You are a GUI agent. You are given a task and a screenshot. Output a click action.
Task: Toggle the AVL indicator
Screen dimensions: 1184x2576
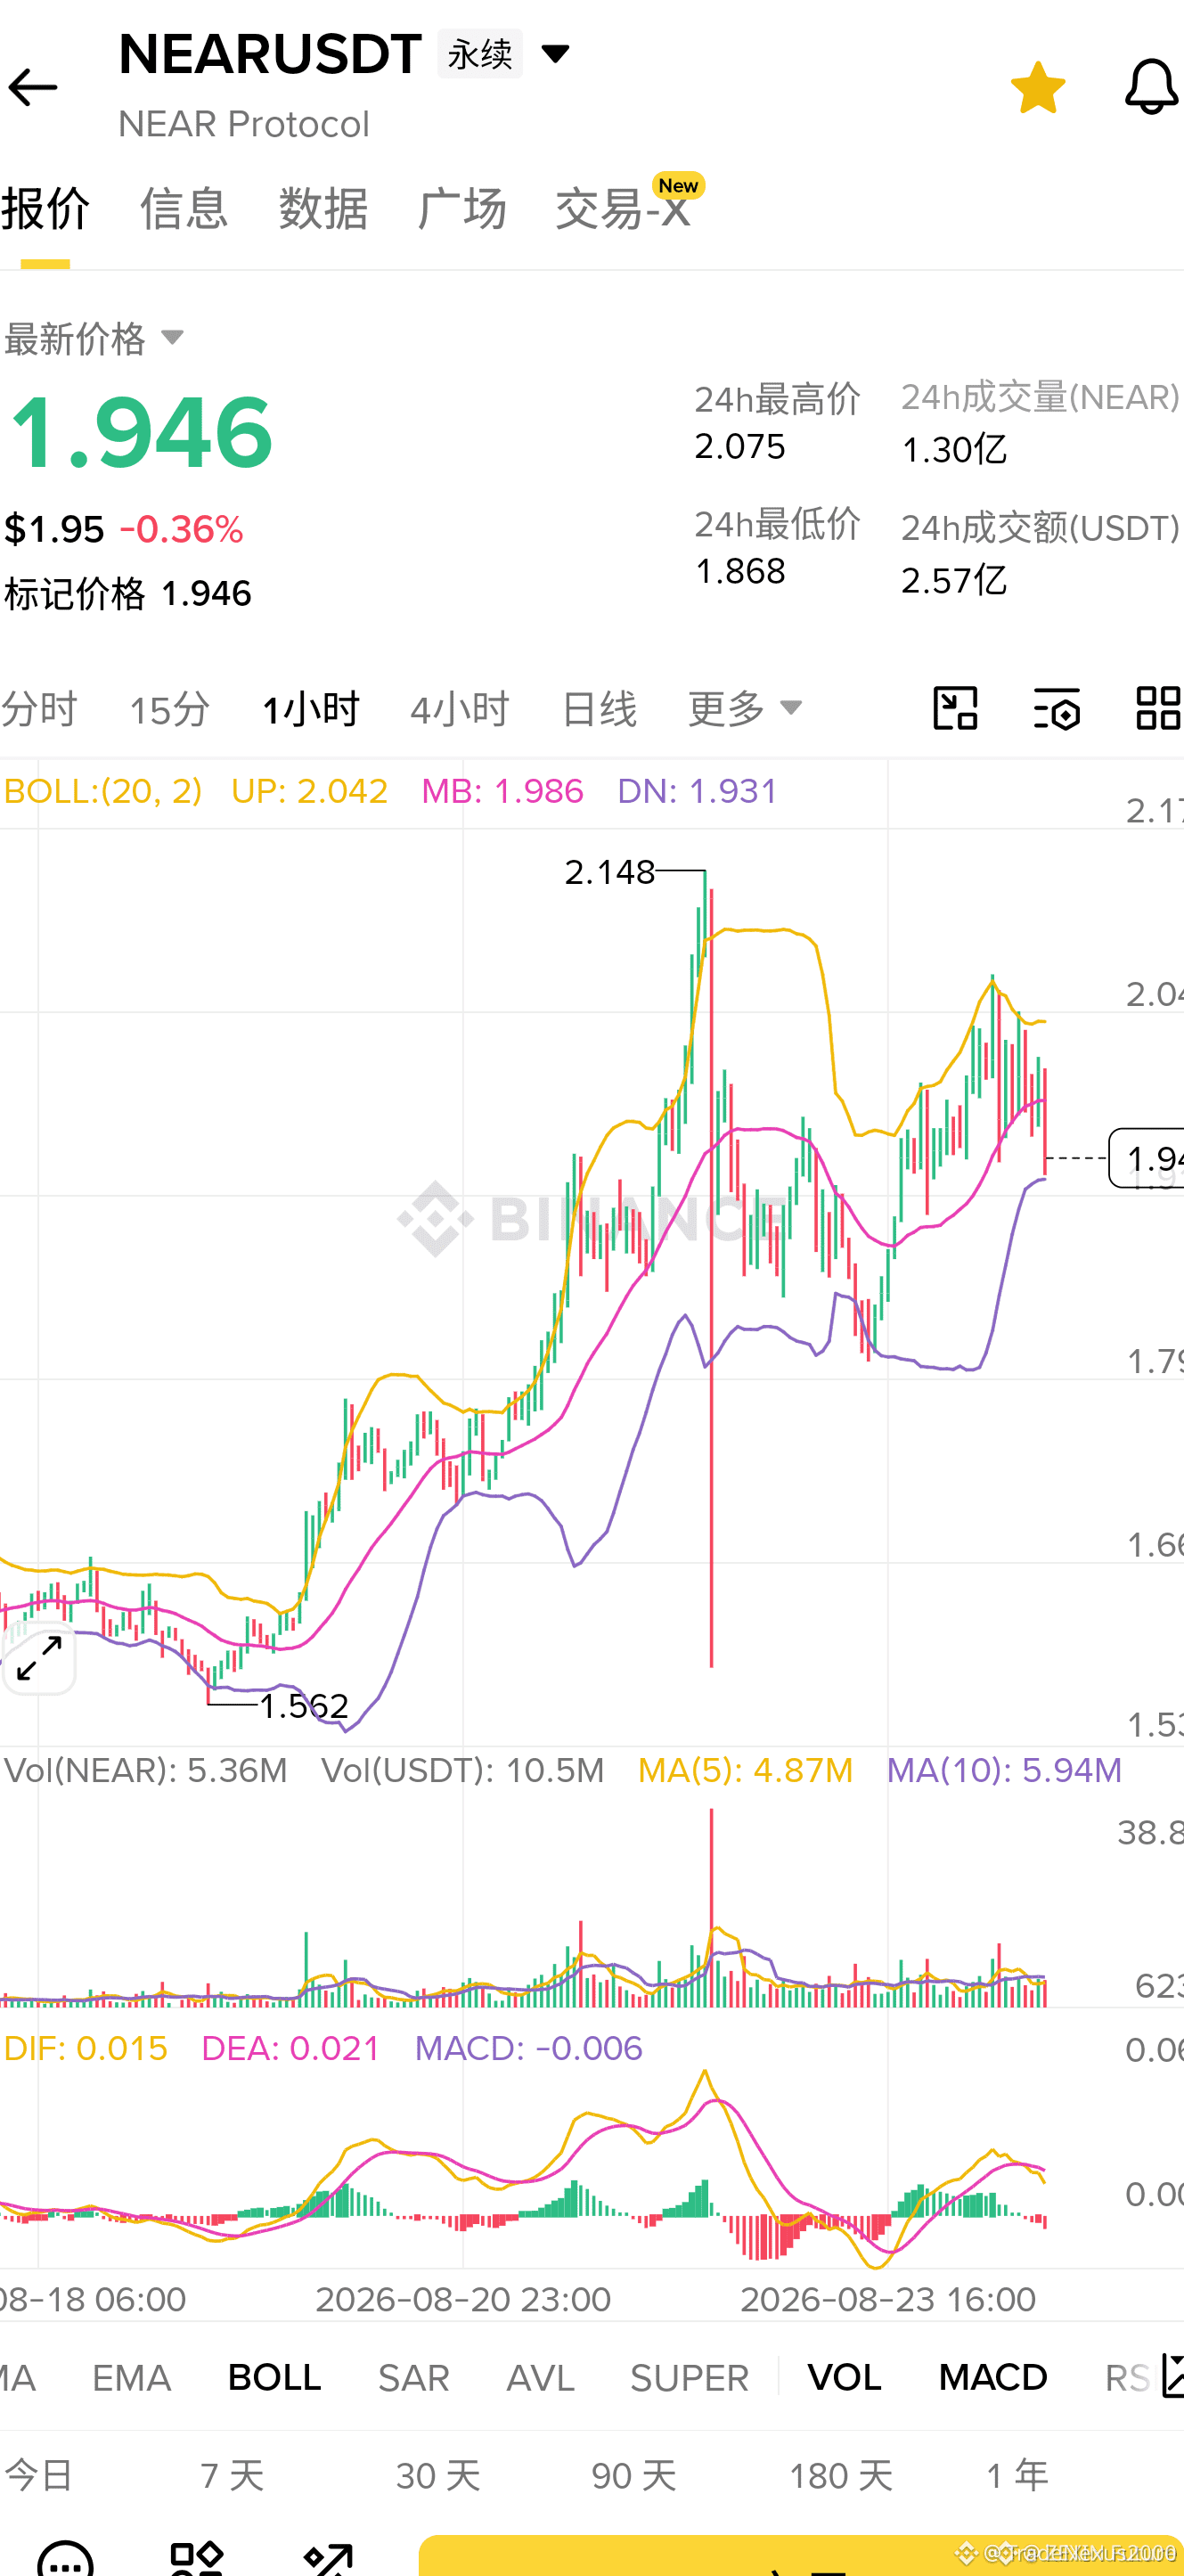(x=541, y=2377)
